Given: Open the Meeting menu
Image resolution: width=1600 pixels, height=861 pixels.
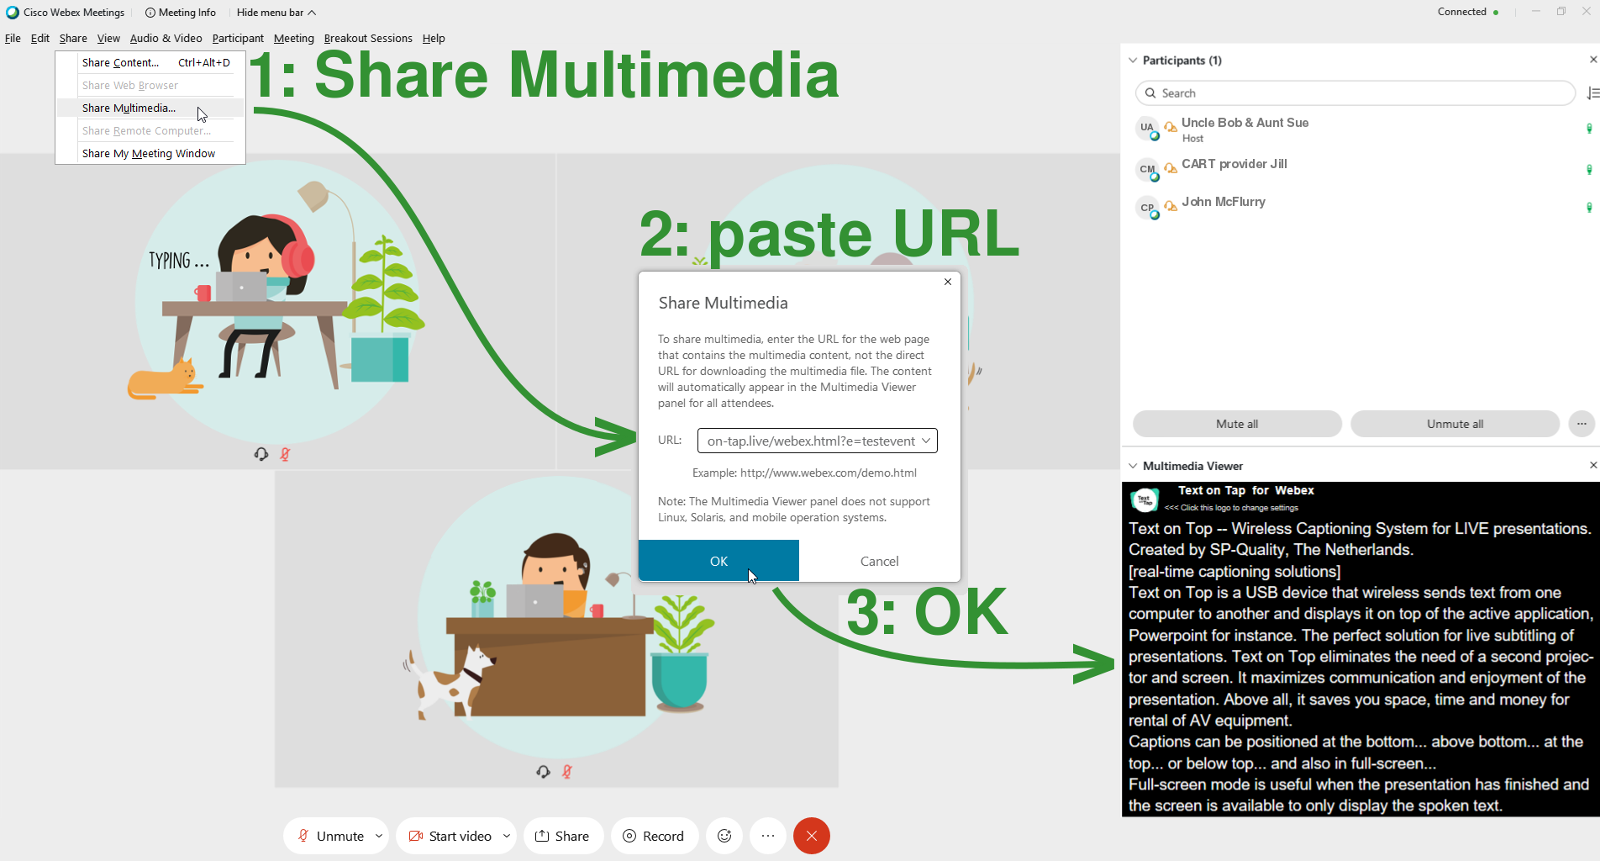Looking at the screenshot, I should [x=294, y=38].
